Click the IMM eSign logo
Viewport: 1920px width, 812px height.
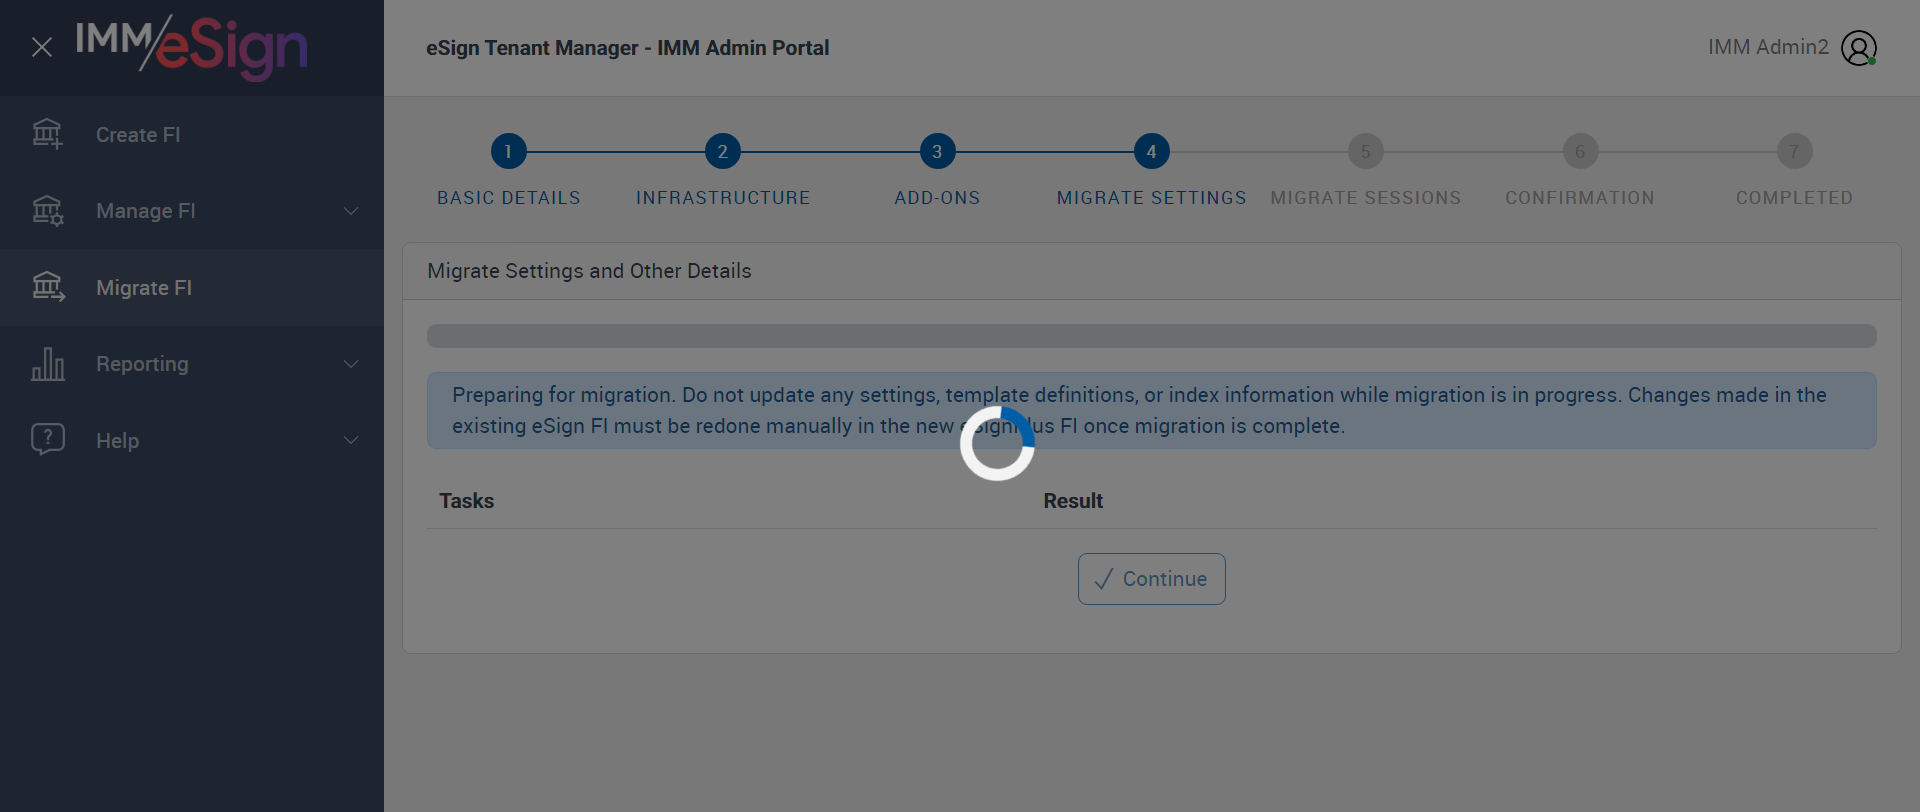tap(191, 47)
